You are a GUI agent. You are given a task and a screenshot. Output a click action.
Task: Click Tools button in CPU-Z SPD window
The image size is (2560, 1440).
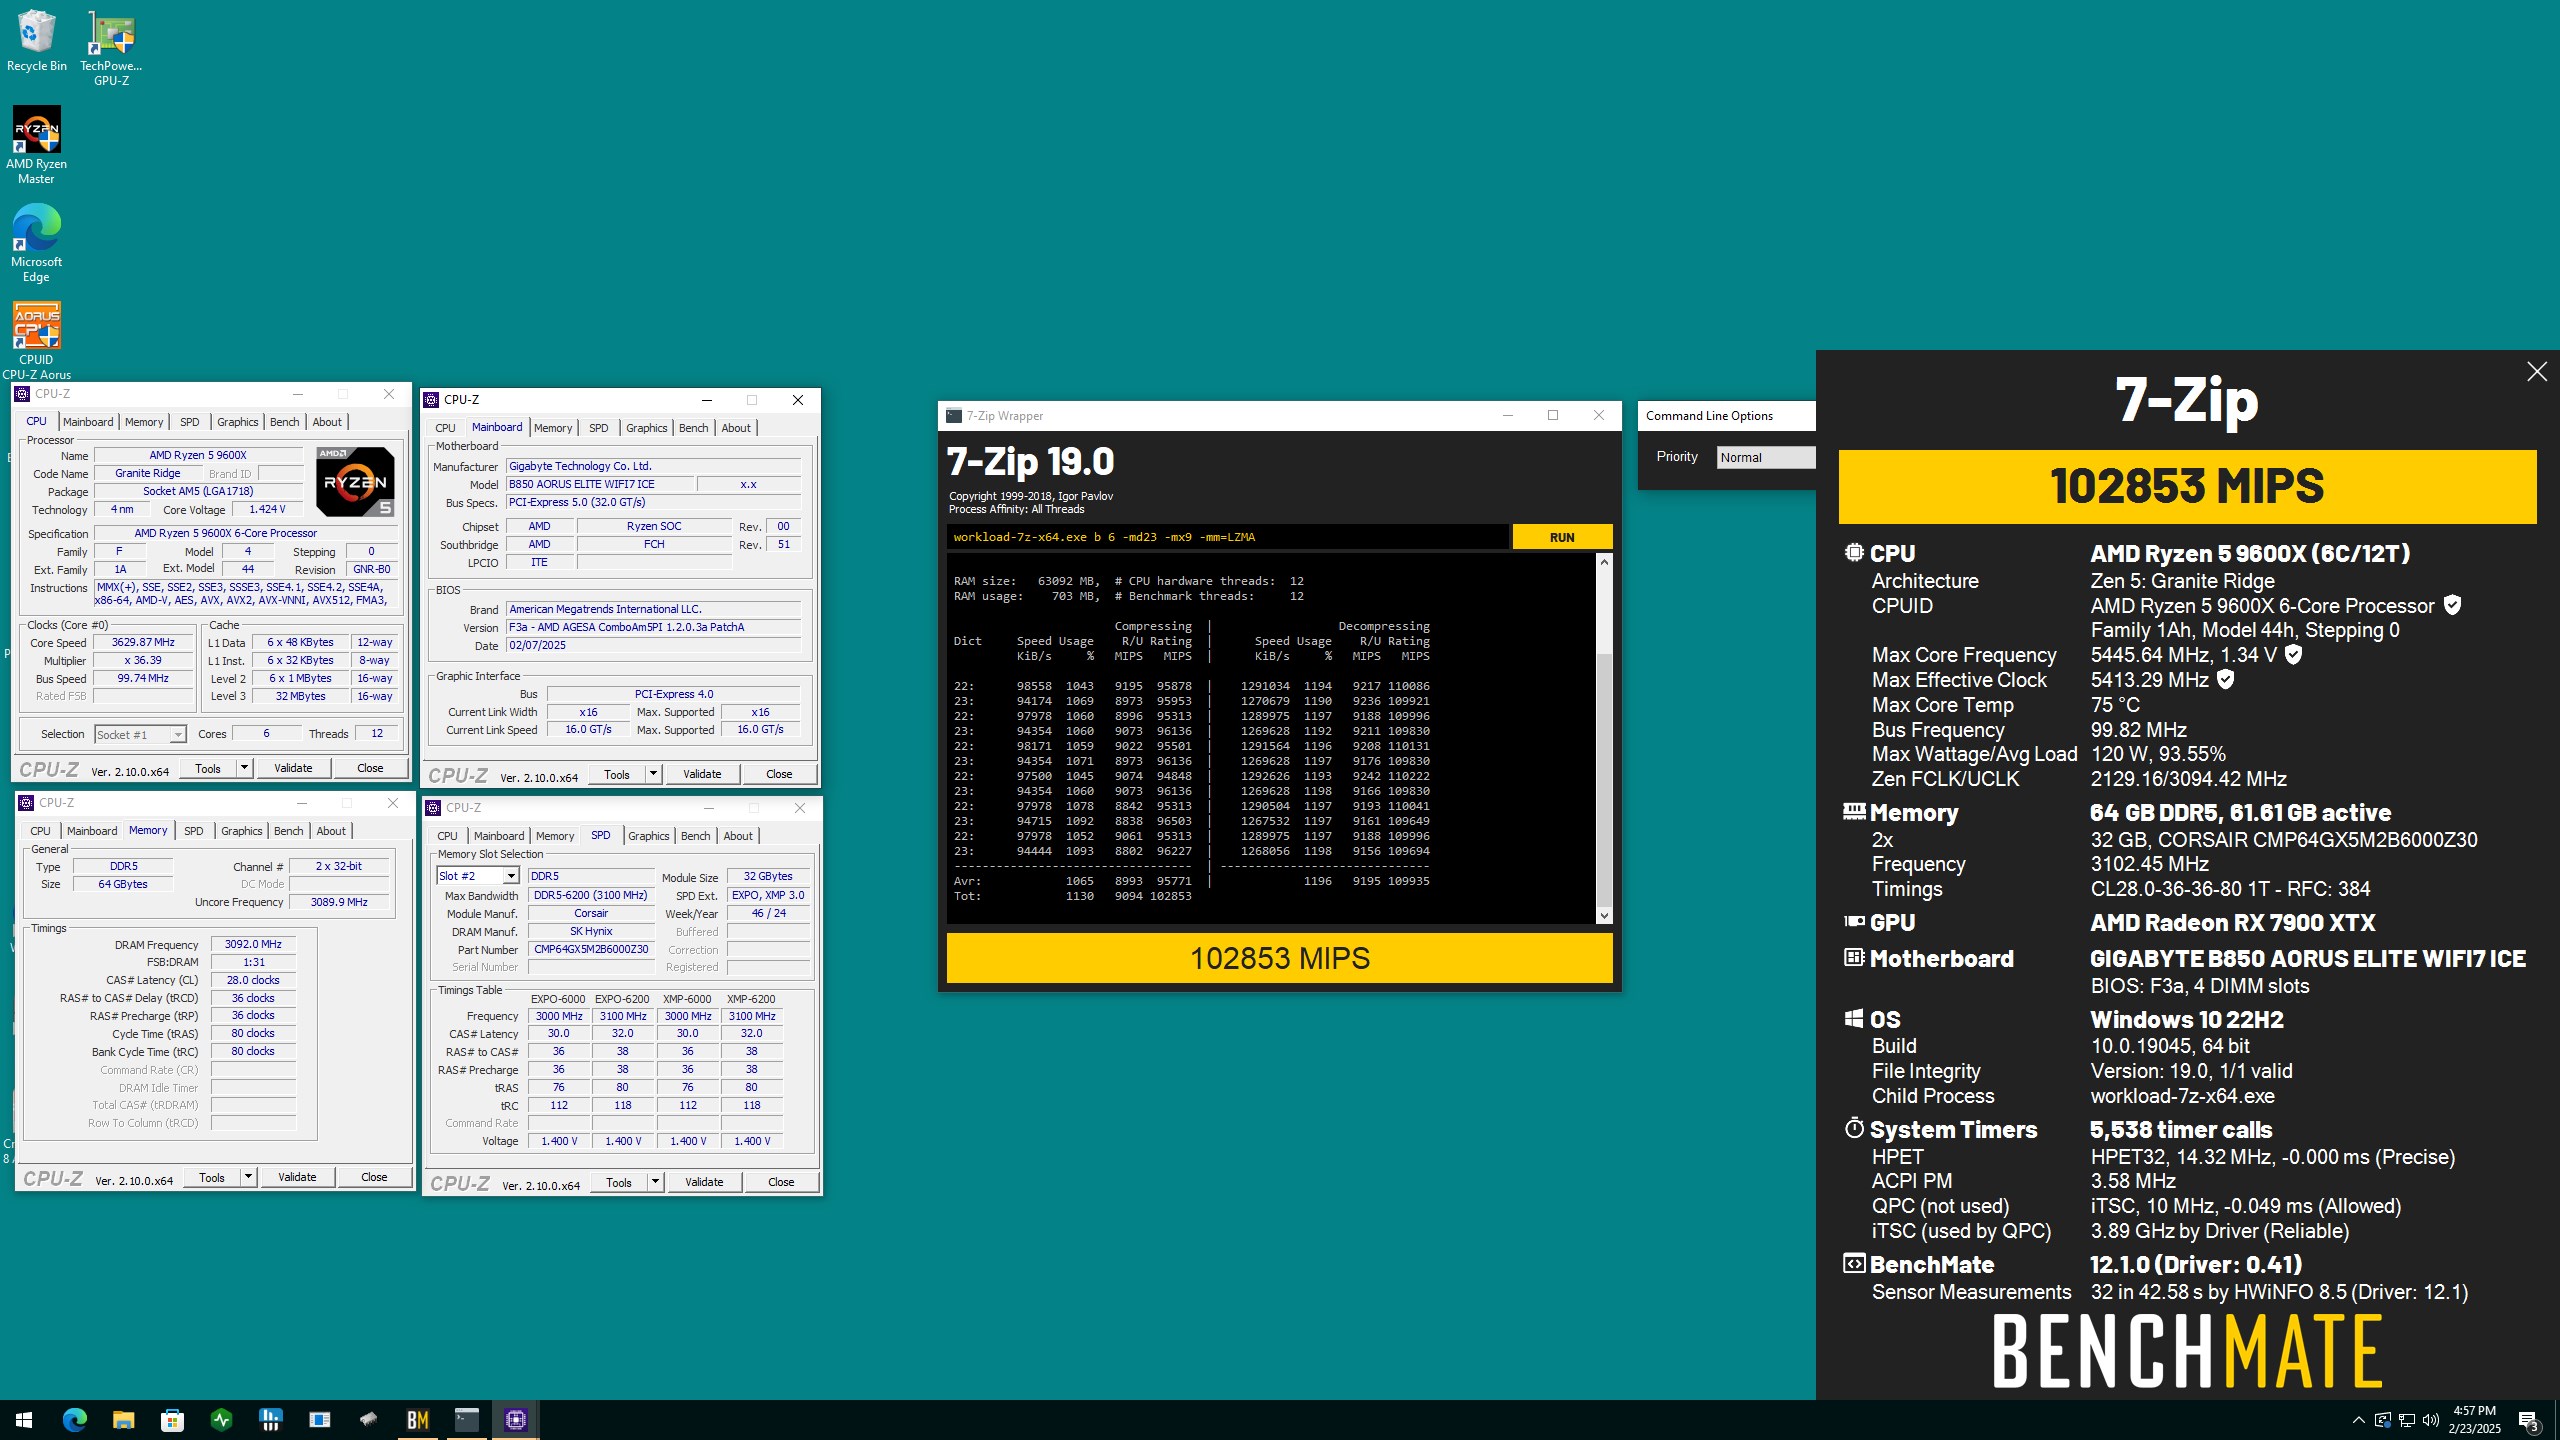point(619,1182)
